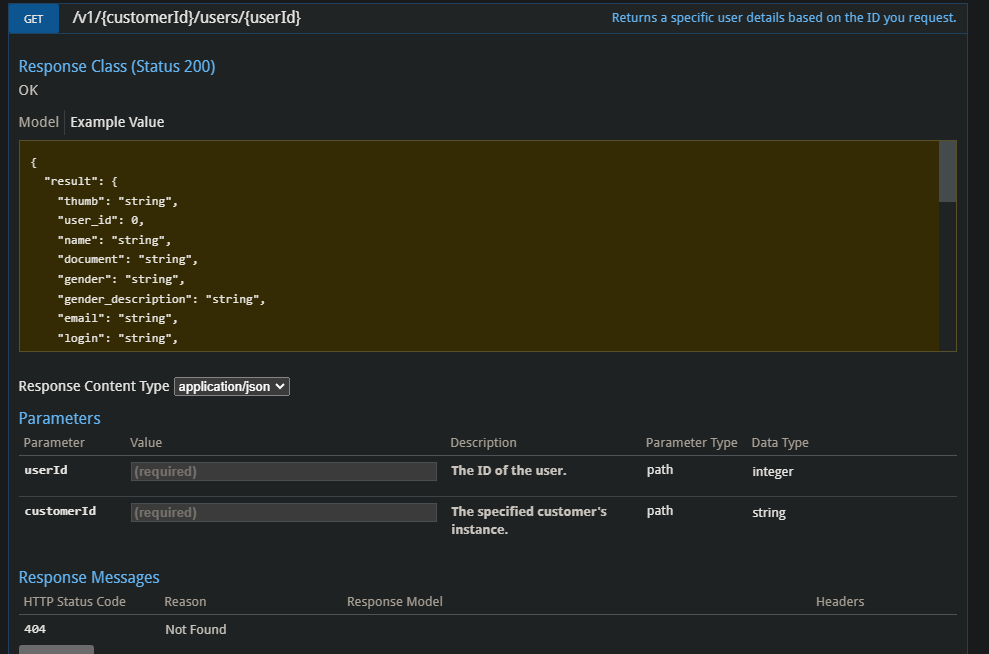Image resolution: width=989 pixels, height=654 pixels.
Task: Click the Not Found reason text
Action: click(x=196, y=629)
